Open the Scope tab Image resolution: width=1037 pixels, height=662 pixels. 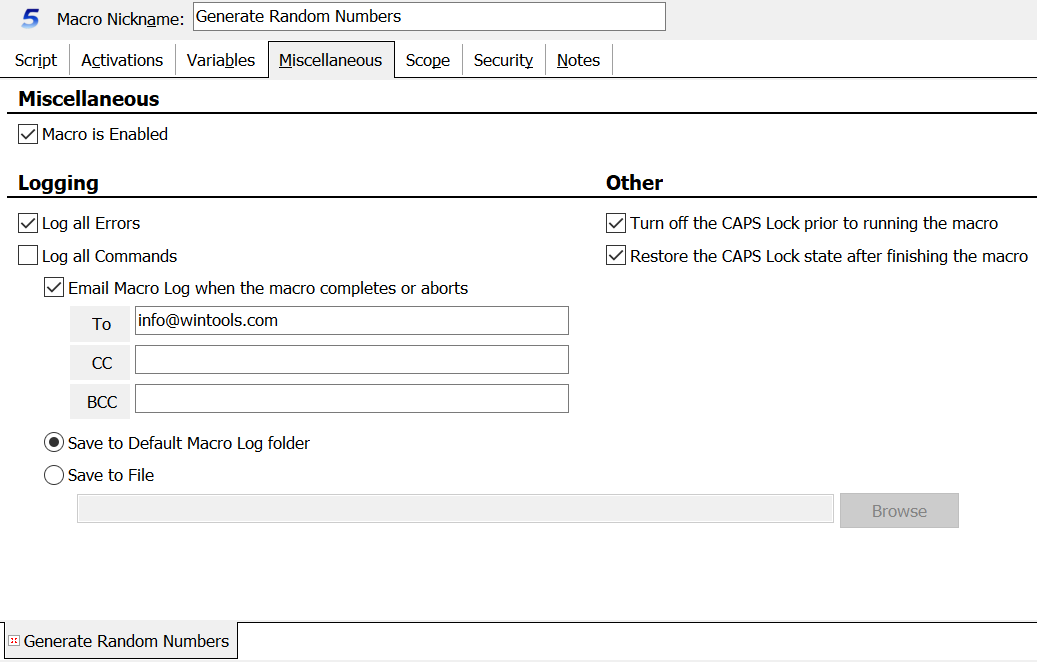coord(428,60)
